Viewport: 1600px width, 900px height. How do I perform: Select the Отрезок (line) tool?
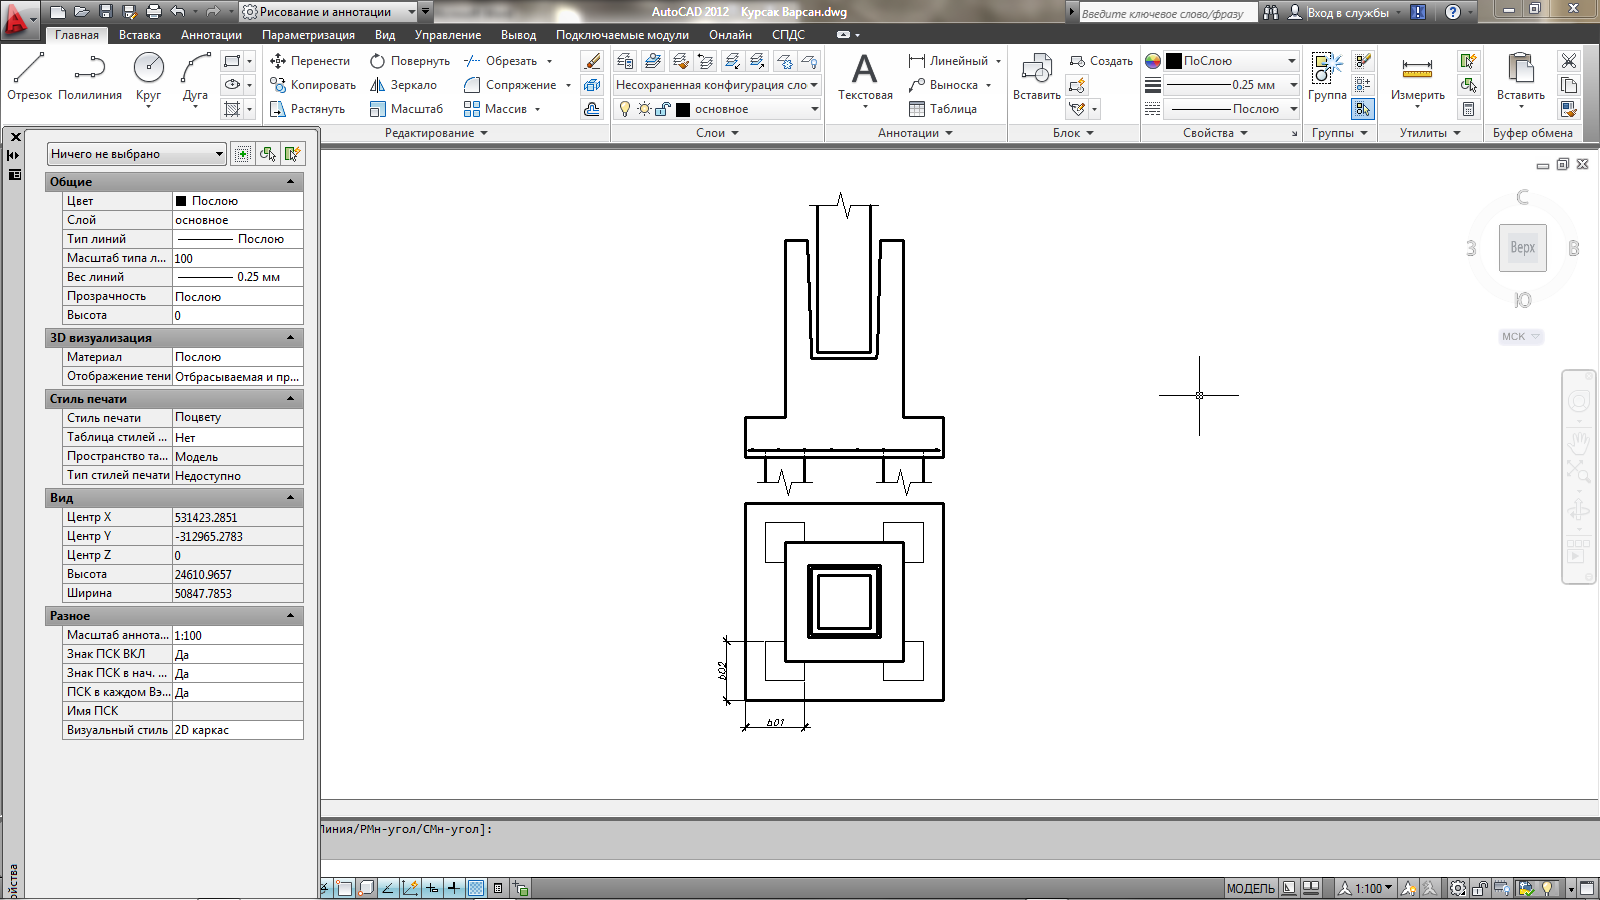point(29,77)
